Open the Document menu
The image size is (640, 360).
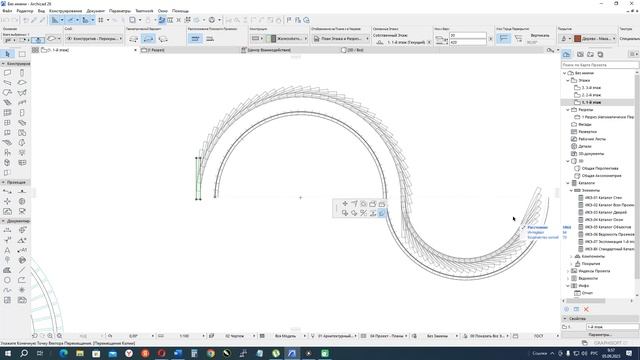click(x=96, y=11)
